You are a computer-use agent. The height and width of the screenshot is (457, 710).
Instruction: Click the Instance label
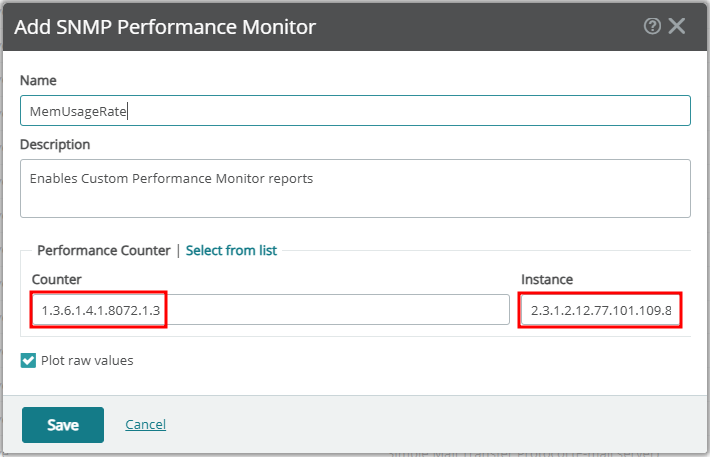[547, 279]
